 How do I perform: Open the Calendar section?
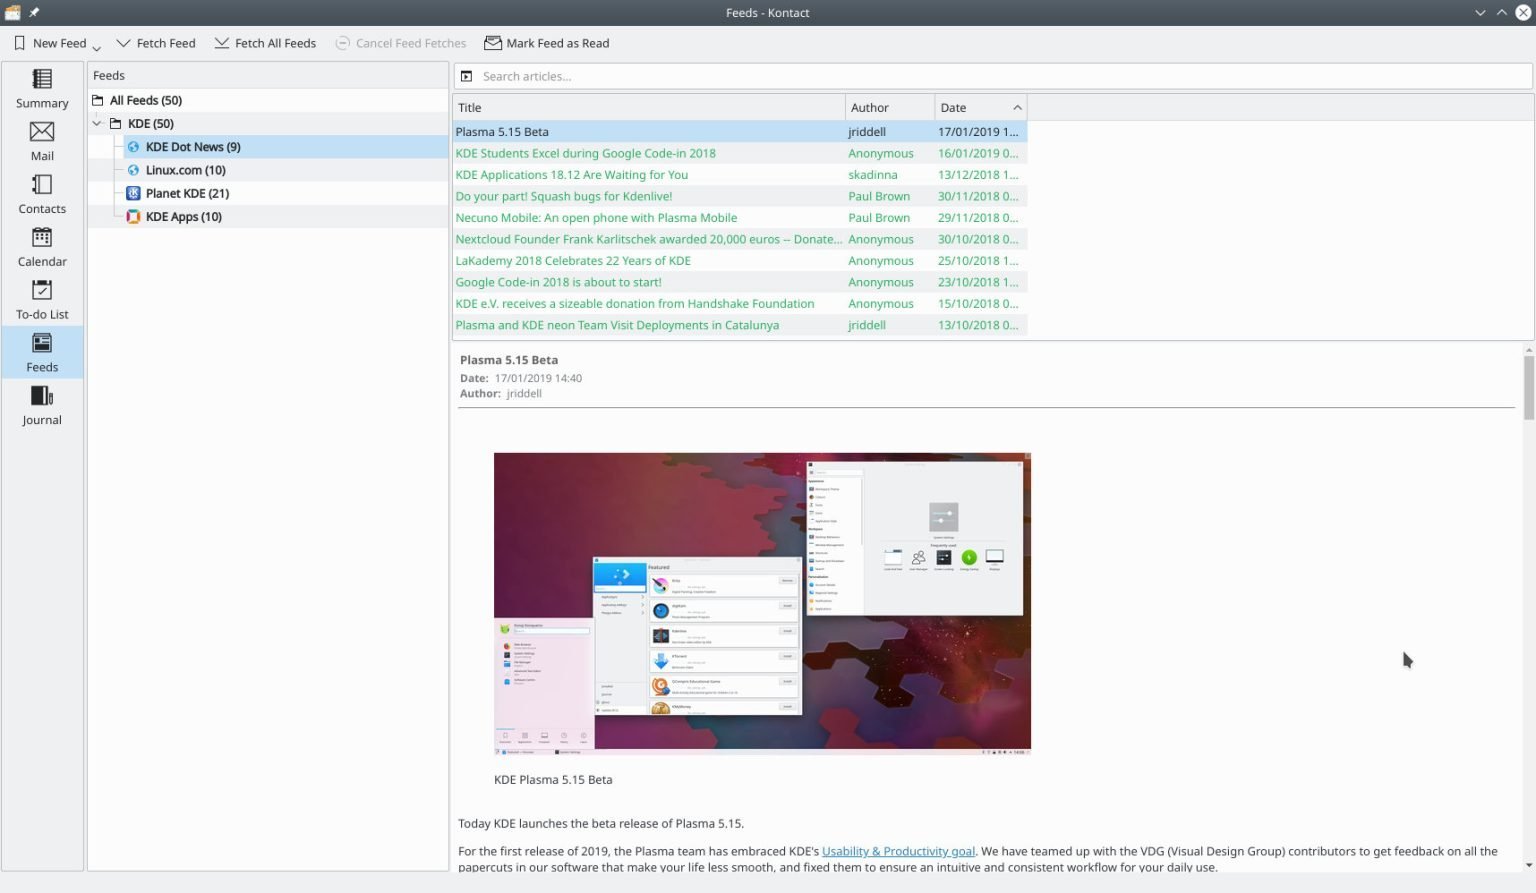pos(41,248)
